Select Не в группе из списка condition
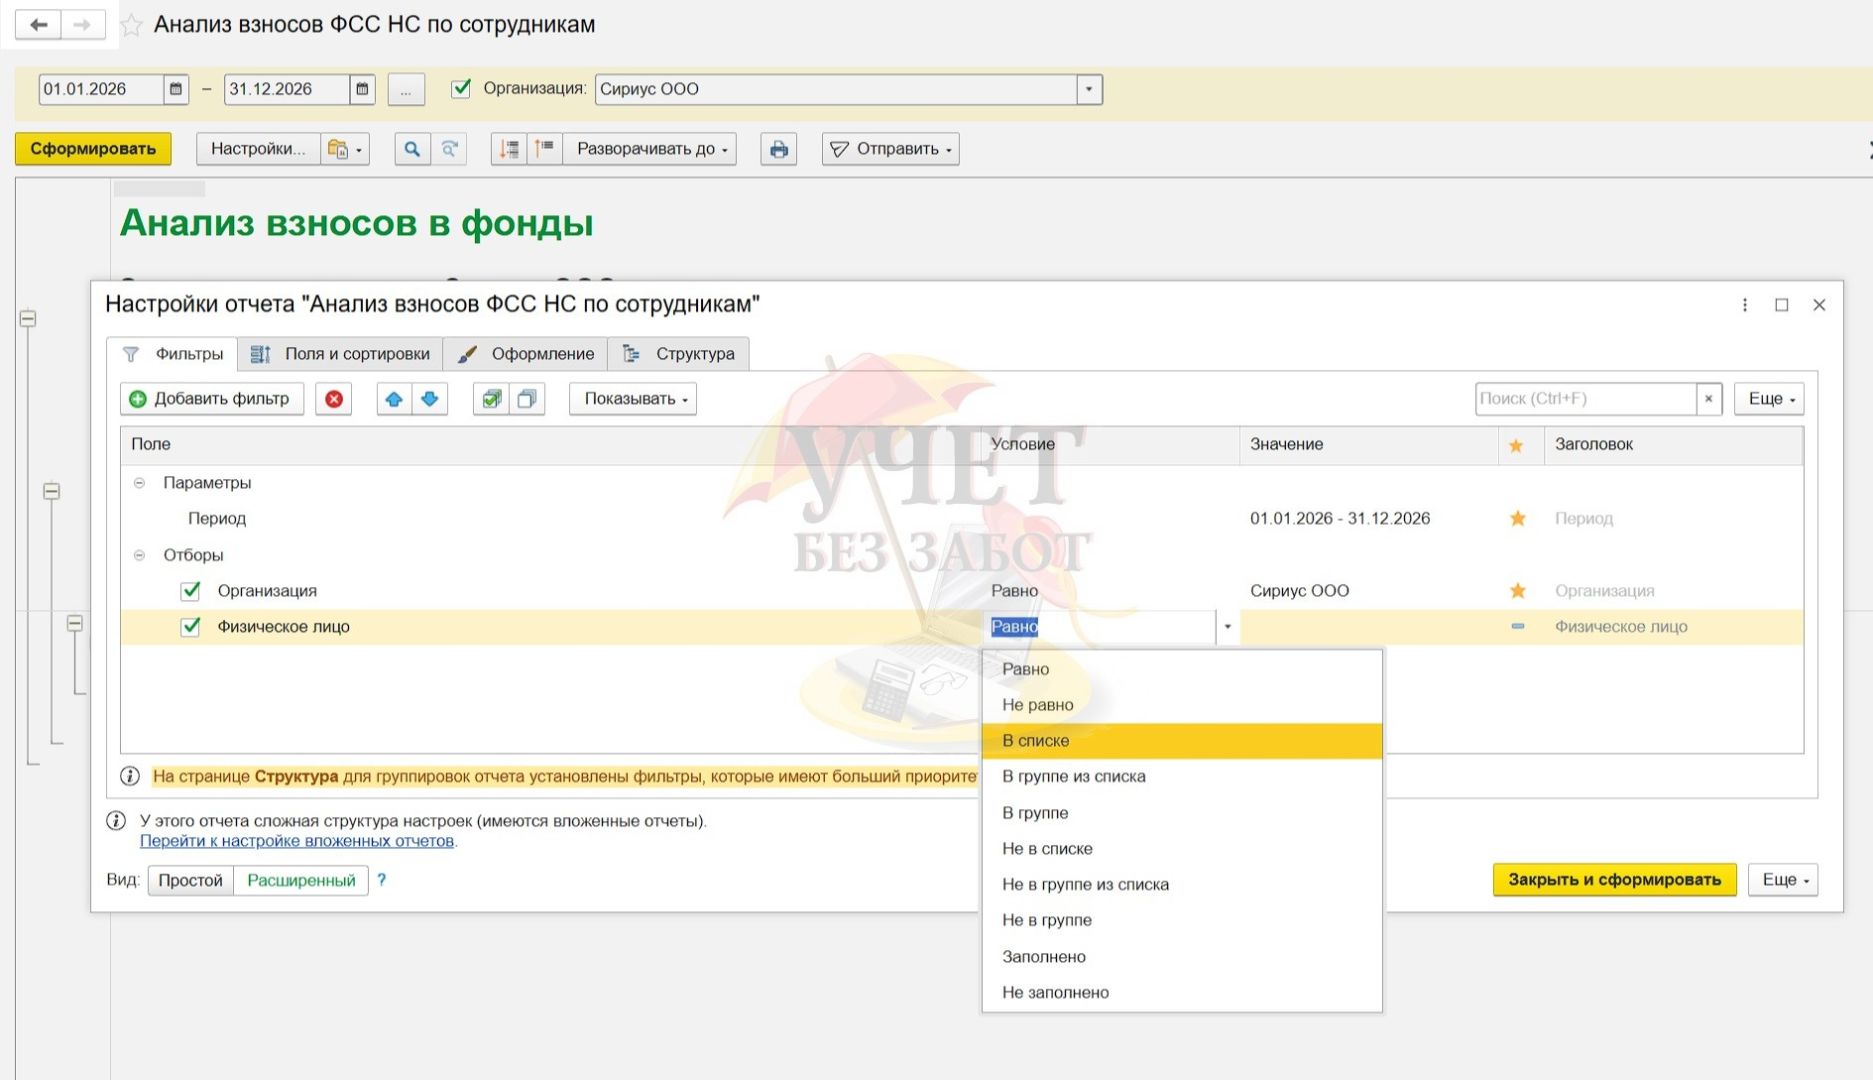 tap(1182, 885)
